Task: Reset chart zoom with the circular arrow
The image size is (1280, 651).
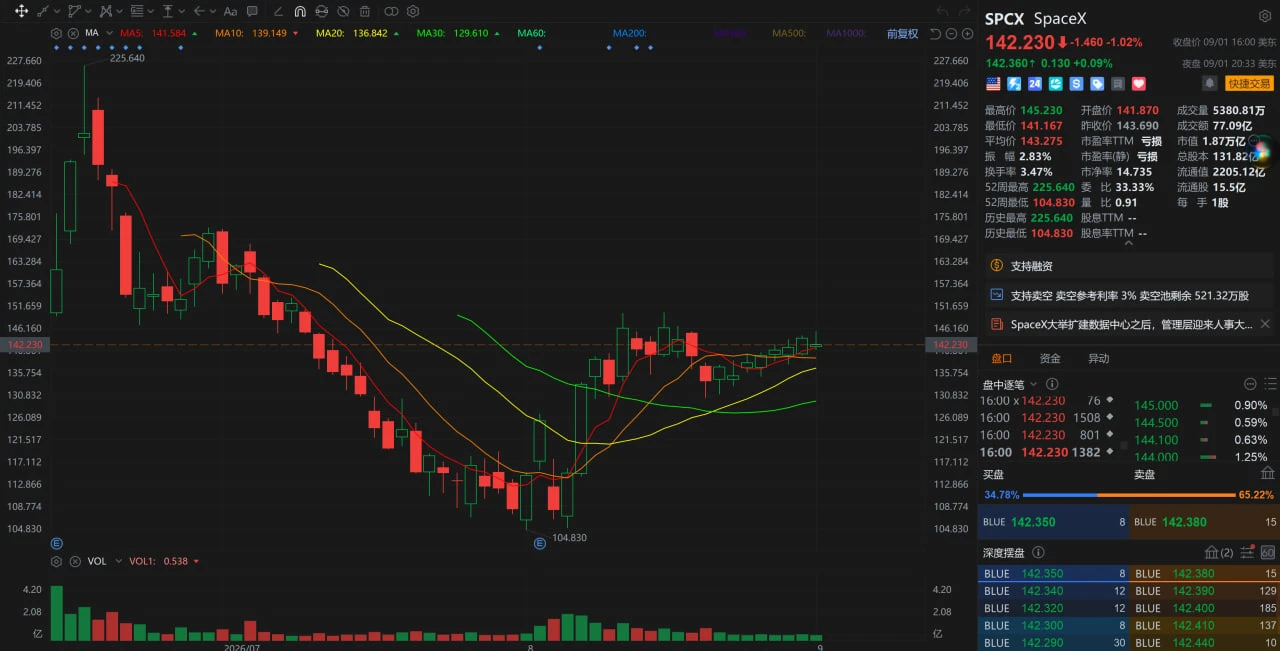Action: [936, 33]
